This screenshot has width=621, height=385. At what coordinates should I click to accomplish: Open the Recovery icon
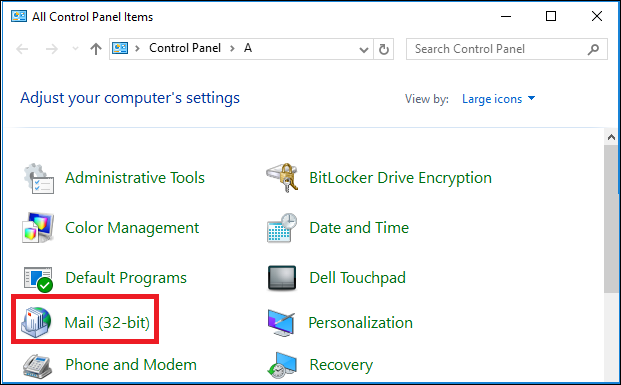[282, 365]
